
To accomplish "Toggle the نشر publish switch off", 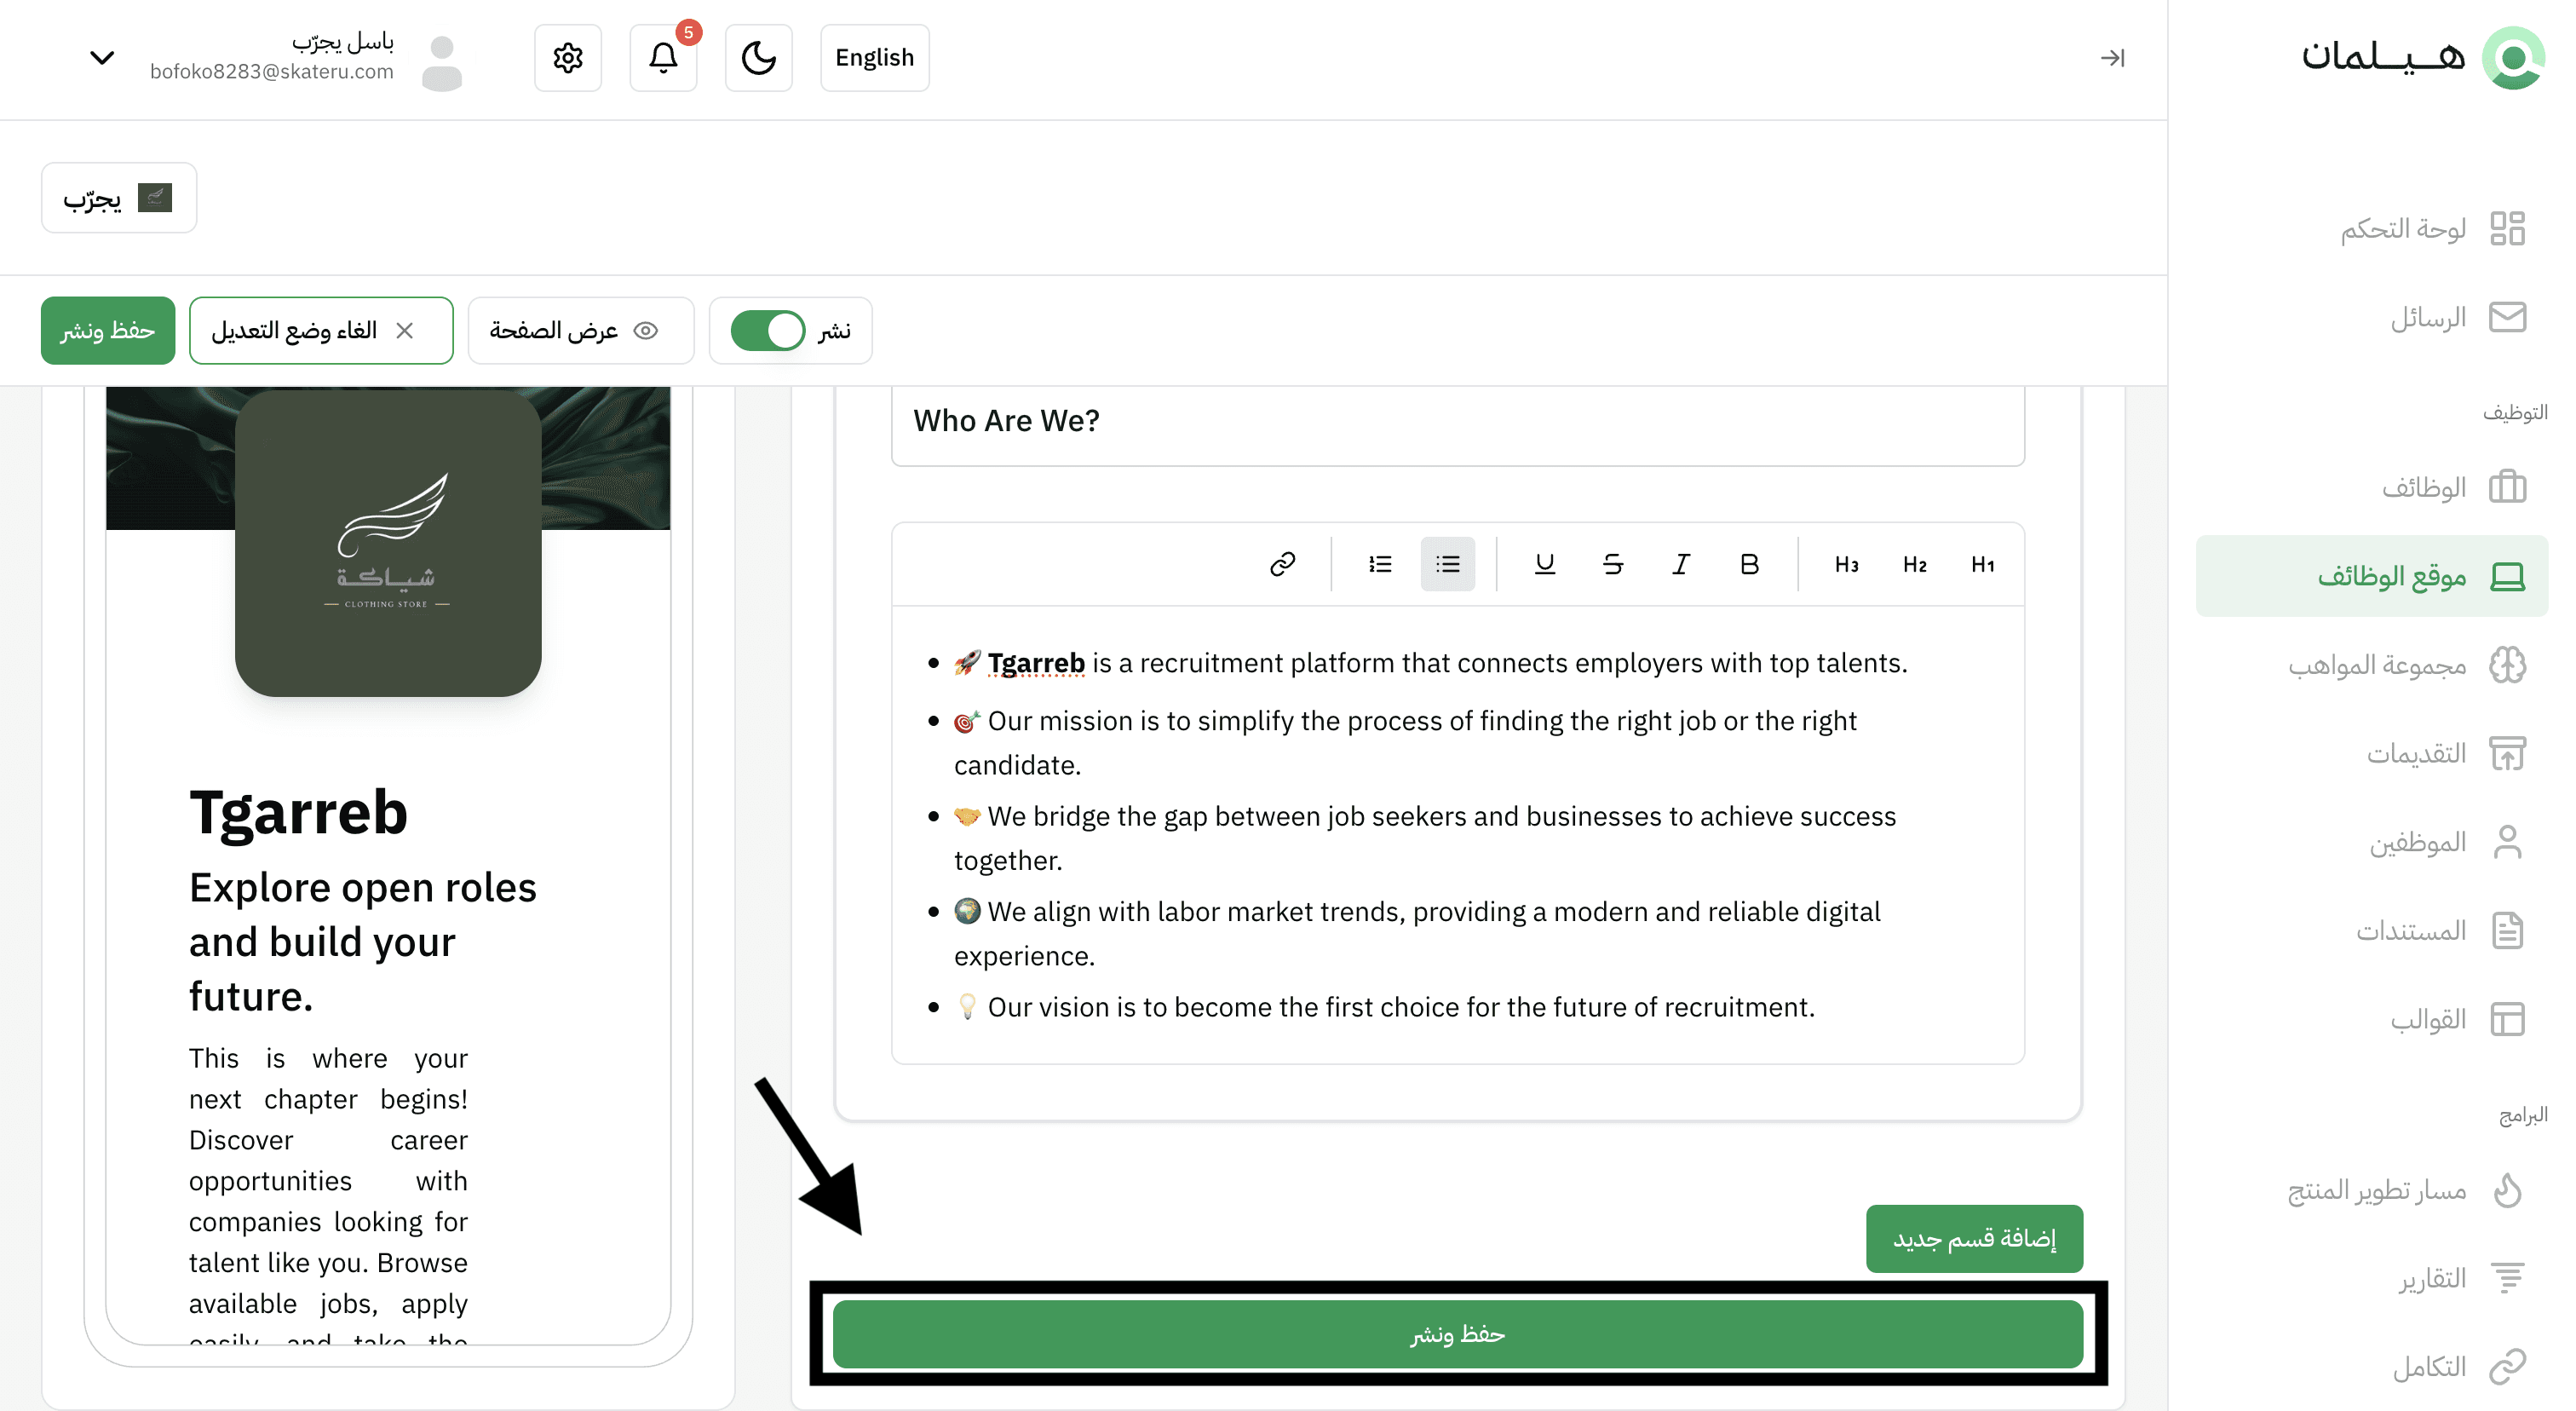I will [x=767, y=330].
